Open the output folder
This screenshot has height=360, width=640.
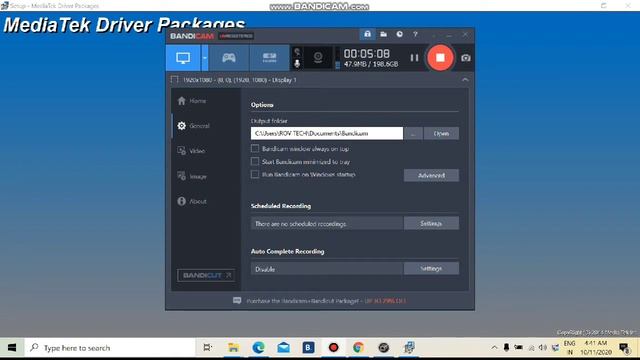441,133
